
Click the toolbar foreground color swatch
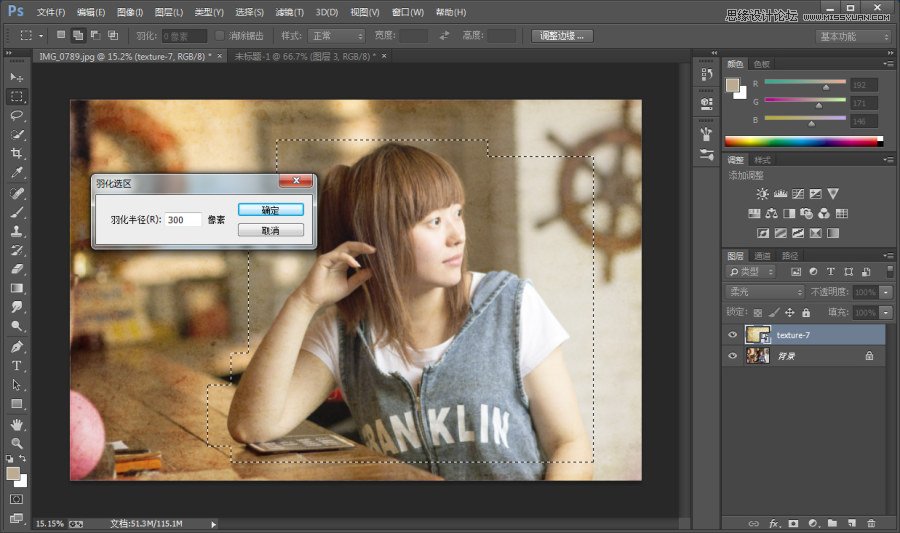tap(13, 473)
